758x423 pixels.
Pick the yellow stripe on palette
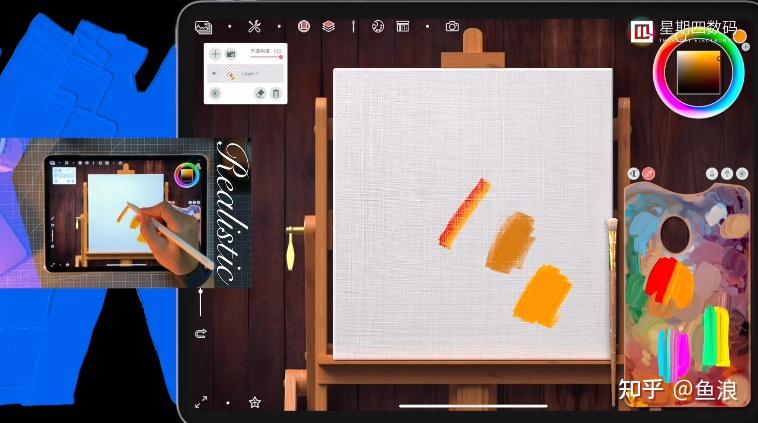coord(723,336)
